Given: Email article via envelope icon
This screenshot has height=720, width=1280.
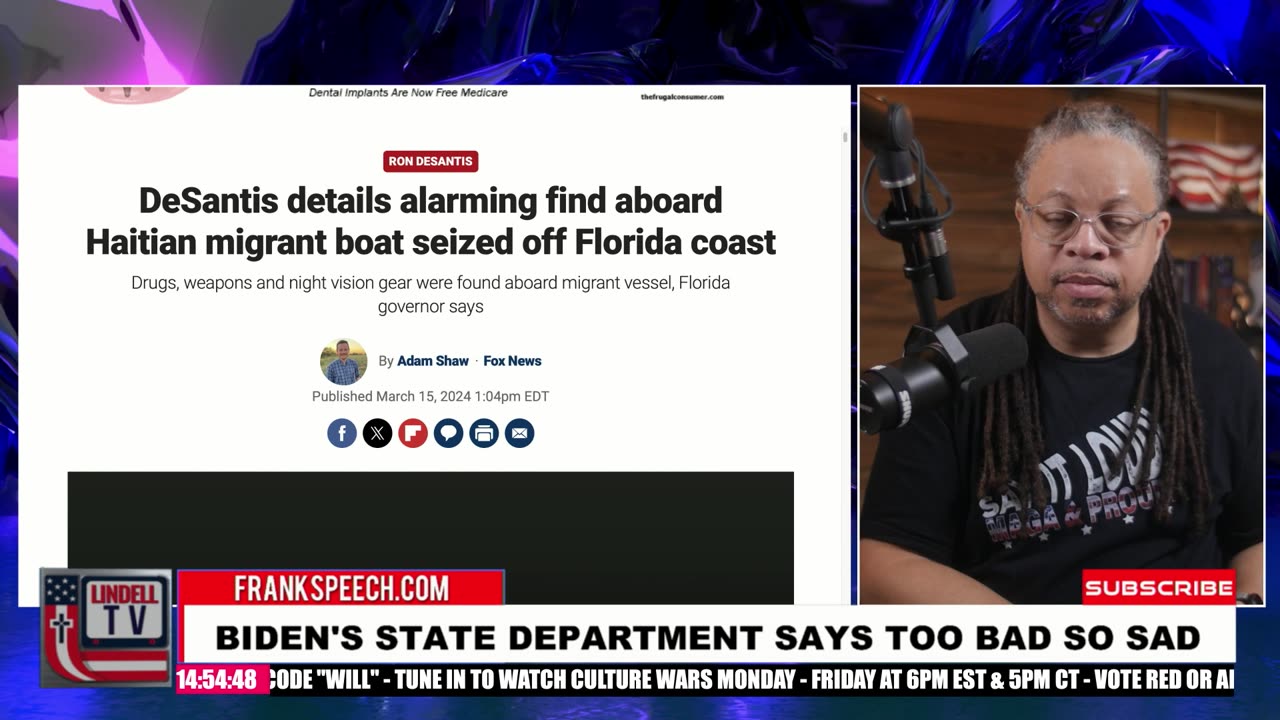Looking at the screenshot, I should pyautogui.click(x=519, y=433).
